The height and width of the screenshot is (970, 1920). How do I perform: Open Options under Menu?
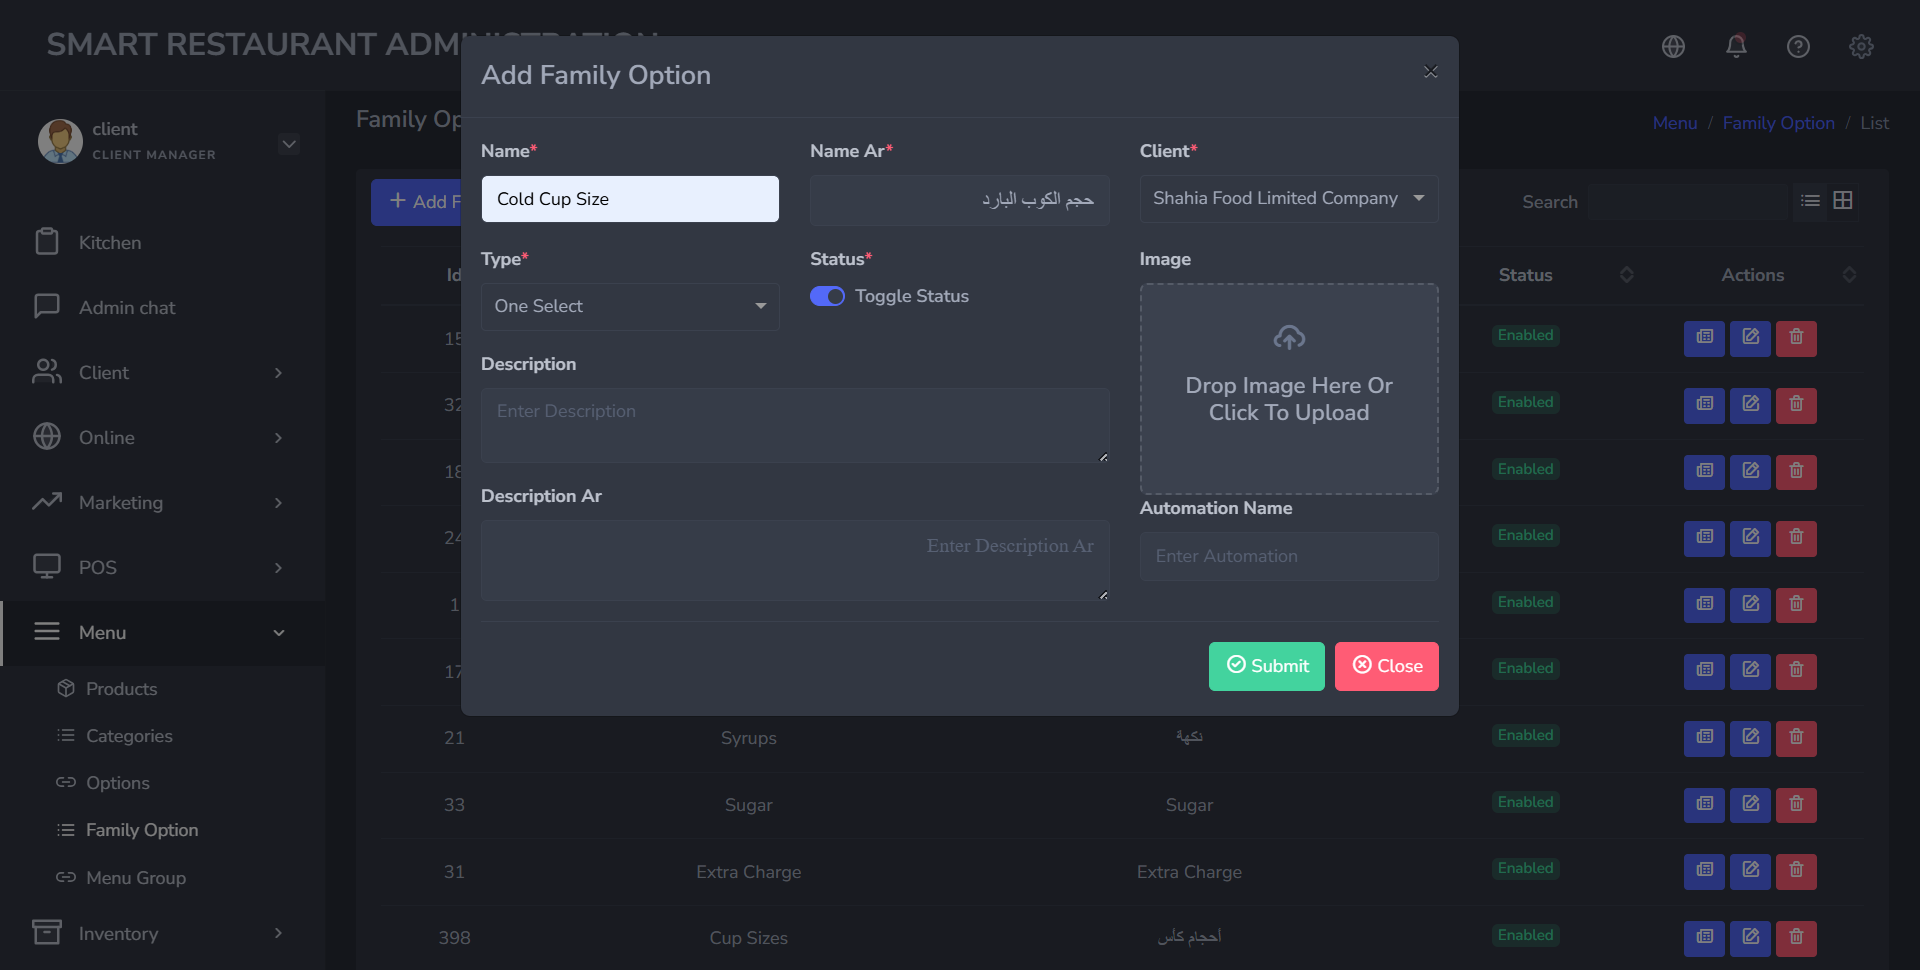tap(117, 783)
